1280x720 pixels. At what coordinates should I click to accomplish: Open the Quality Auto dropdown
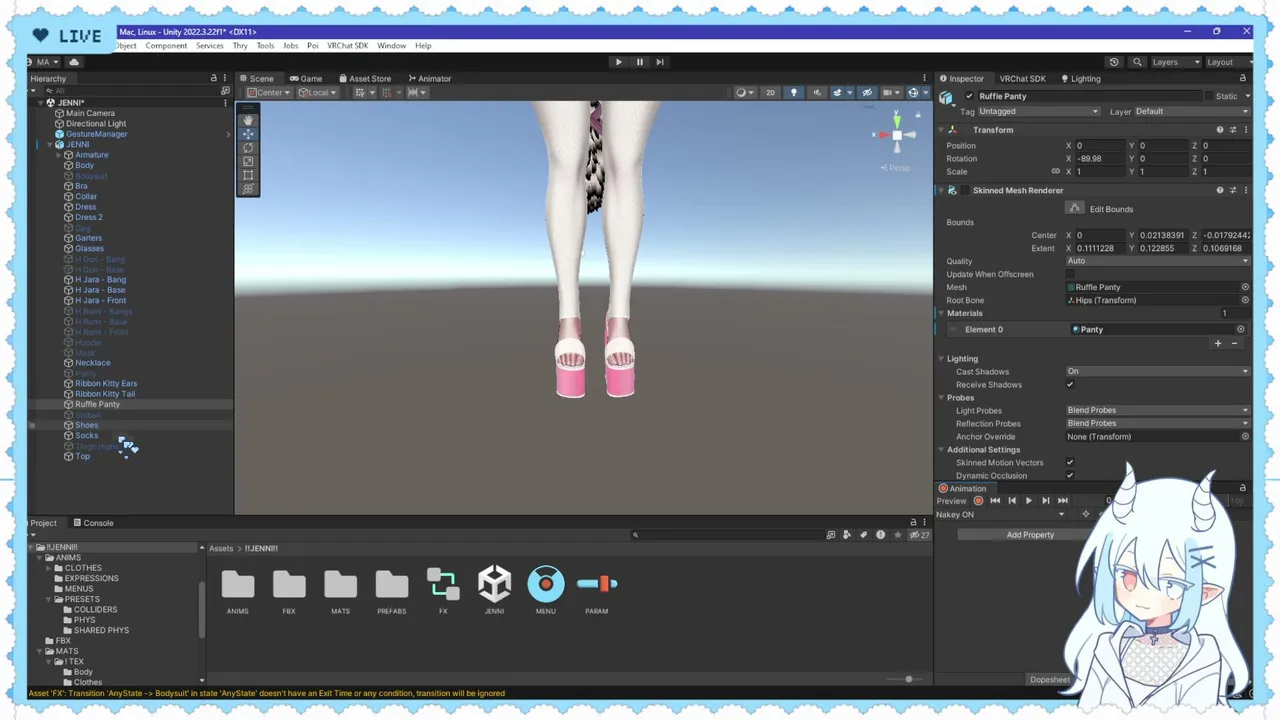click(x=1158, y=261)
